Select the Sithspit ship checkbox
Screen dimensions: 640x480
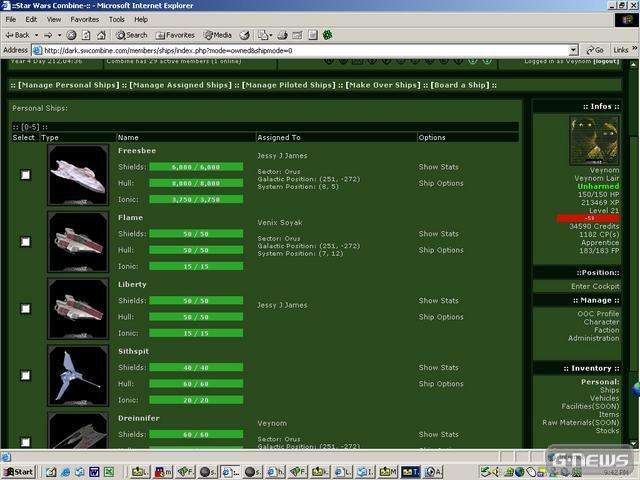tap(25, 376)
